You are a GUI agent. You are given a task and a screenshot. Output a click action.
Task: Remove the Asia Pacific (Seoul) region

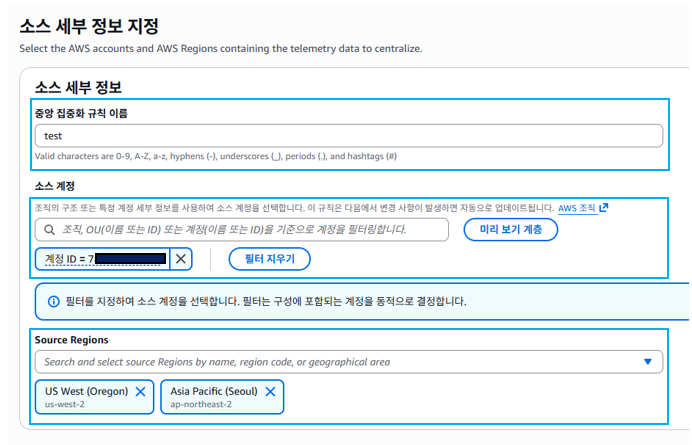point(270,391)
